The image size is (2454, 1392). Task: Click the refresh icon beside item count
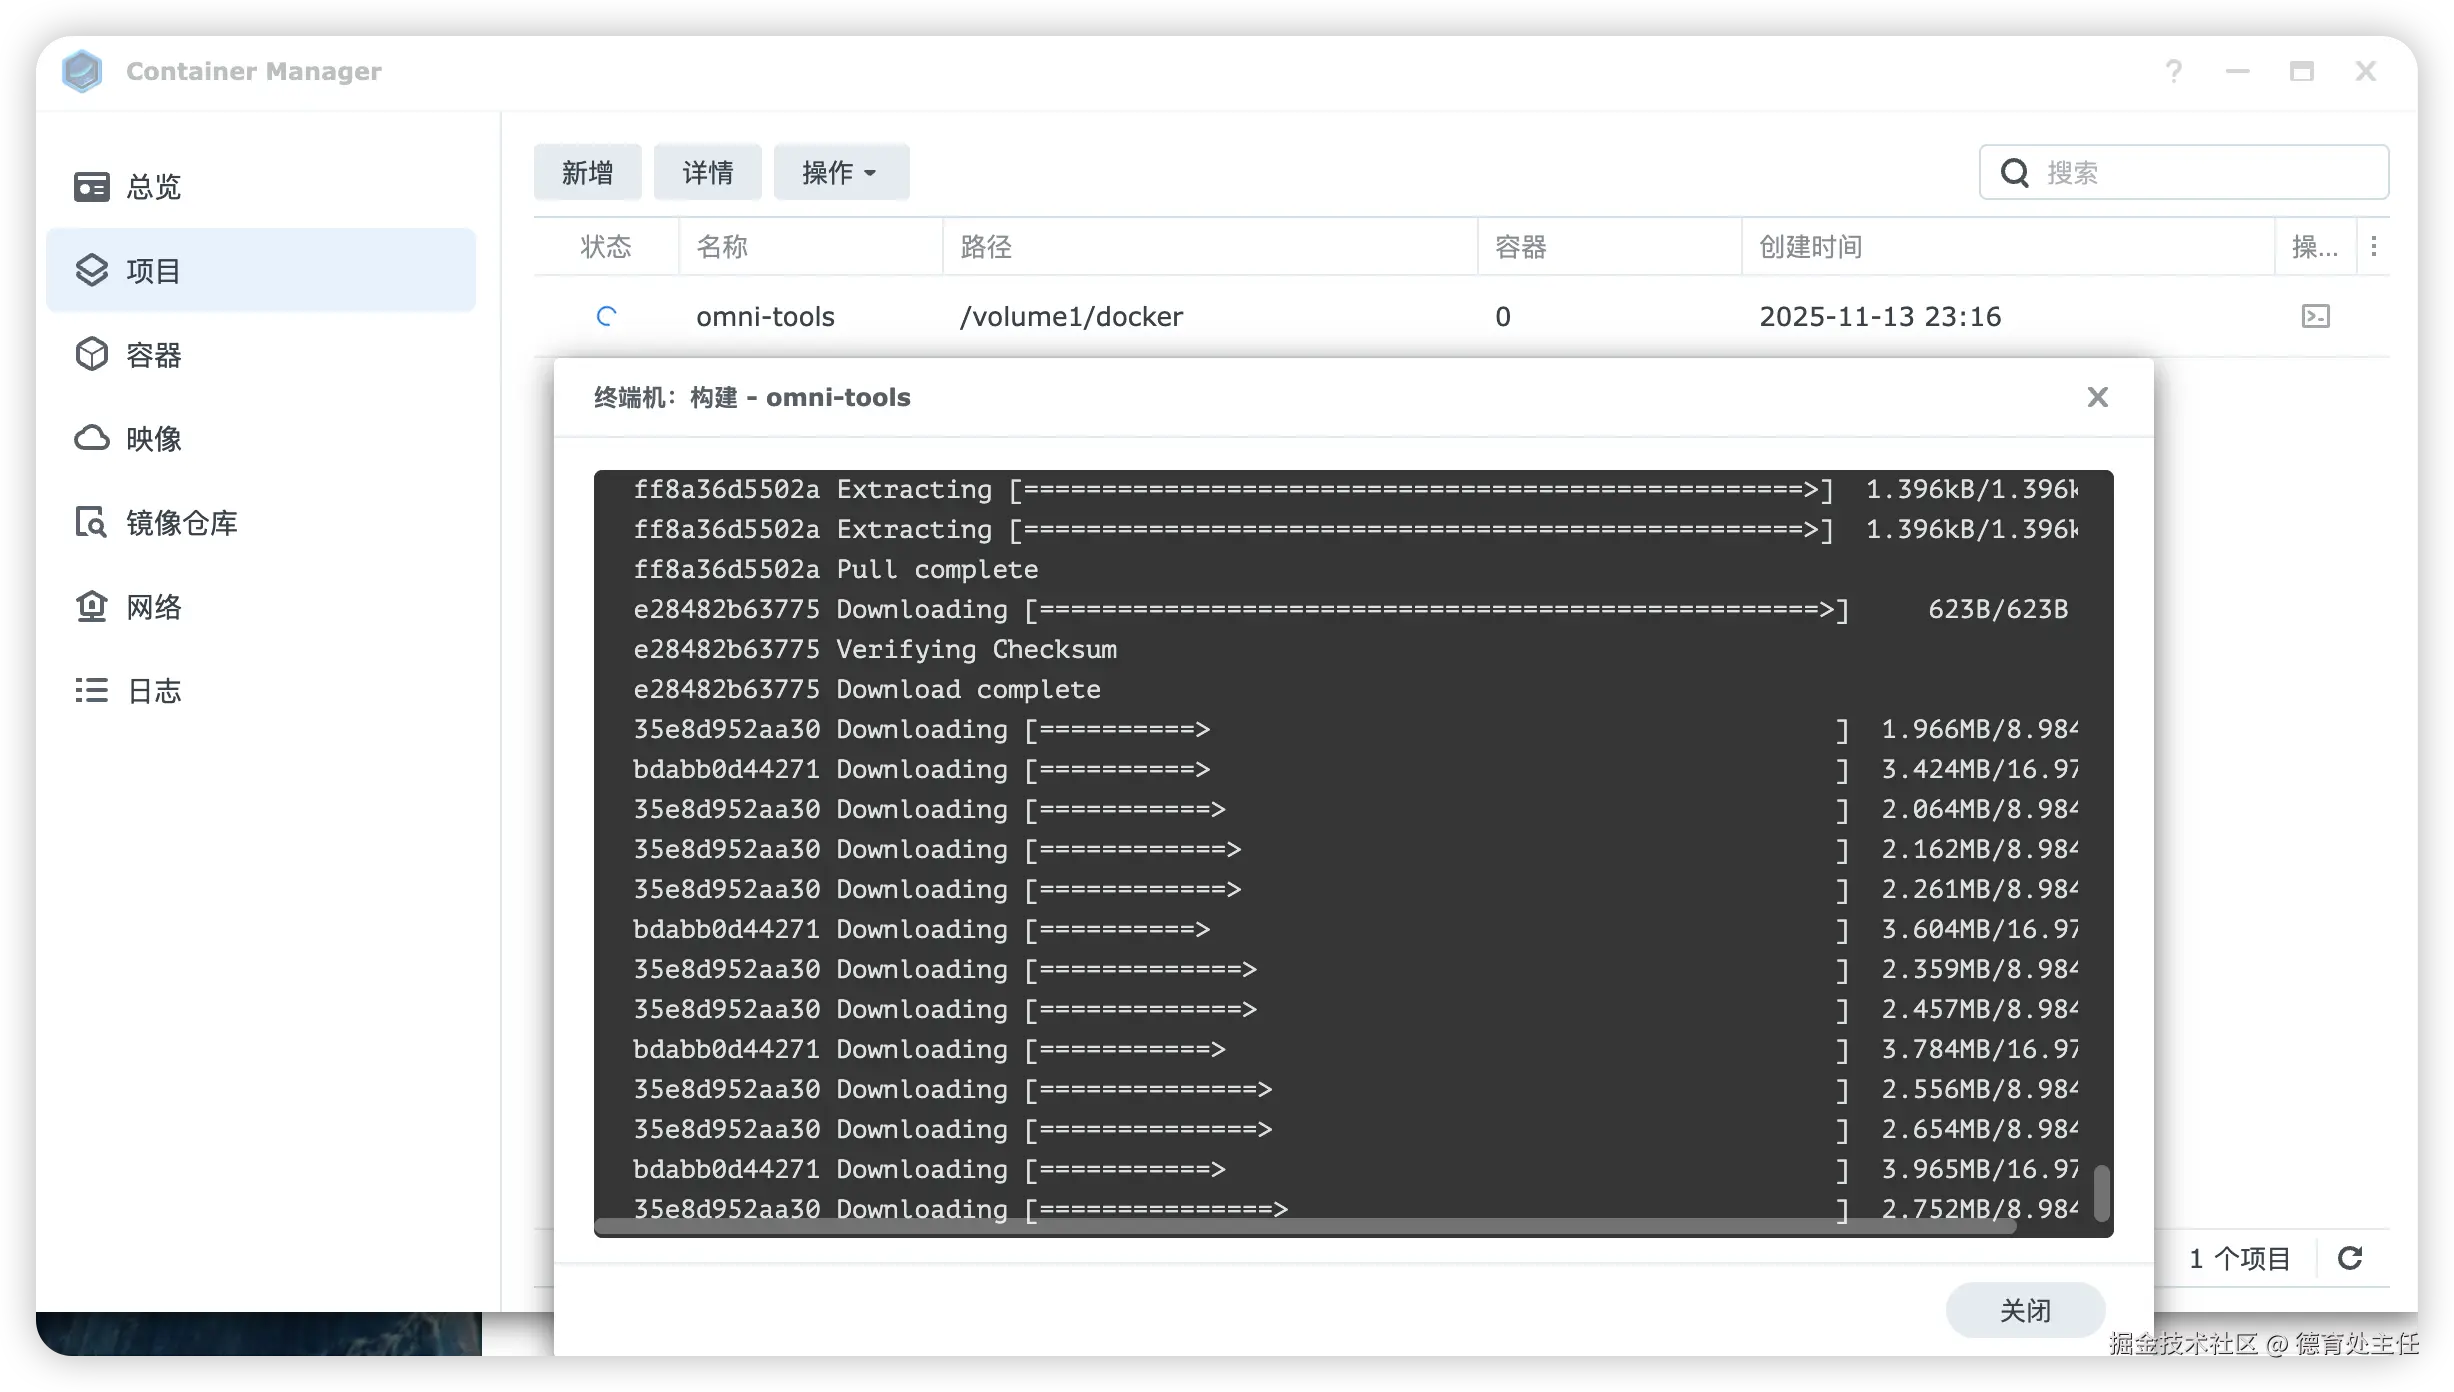pyautogui.click(x=2350, y=1258)
